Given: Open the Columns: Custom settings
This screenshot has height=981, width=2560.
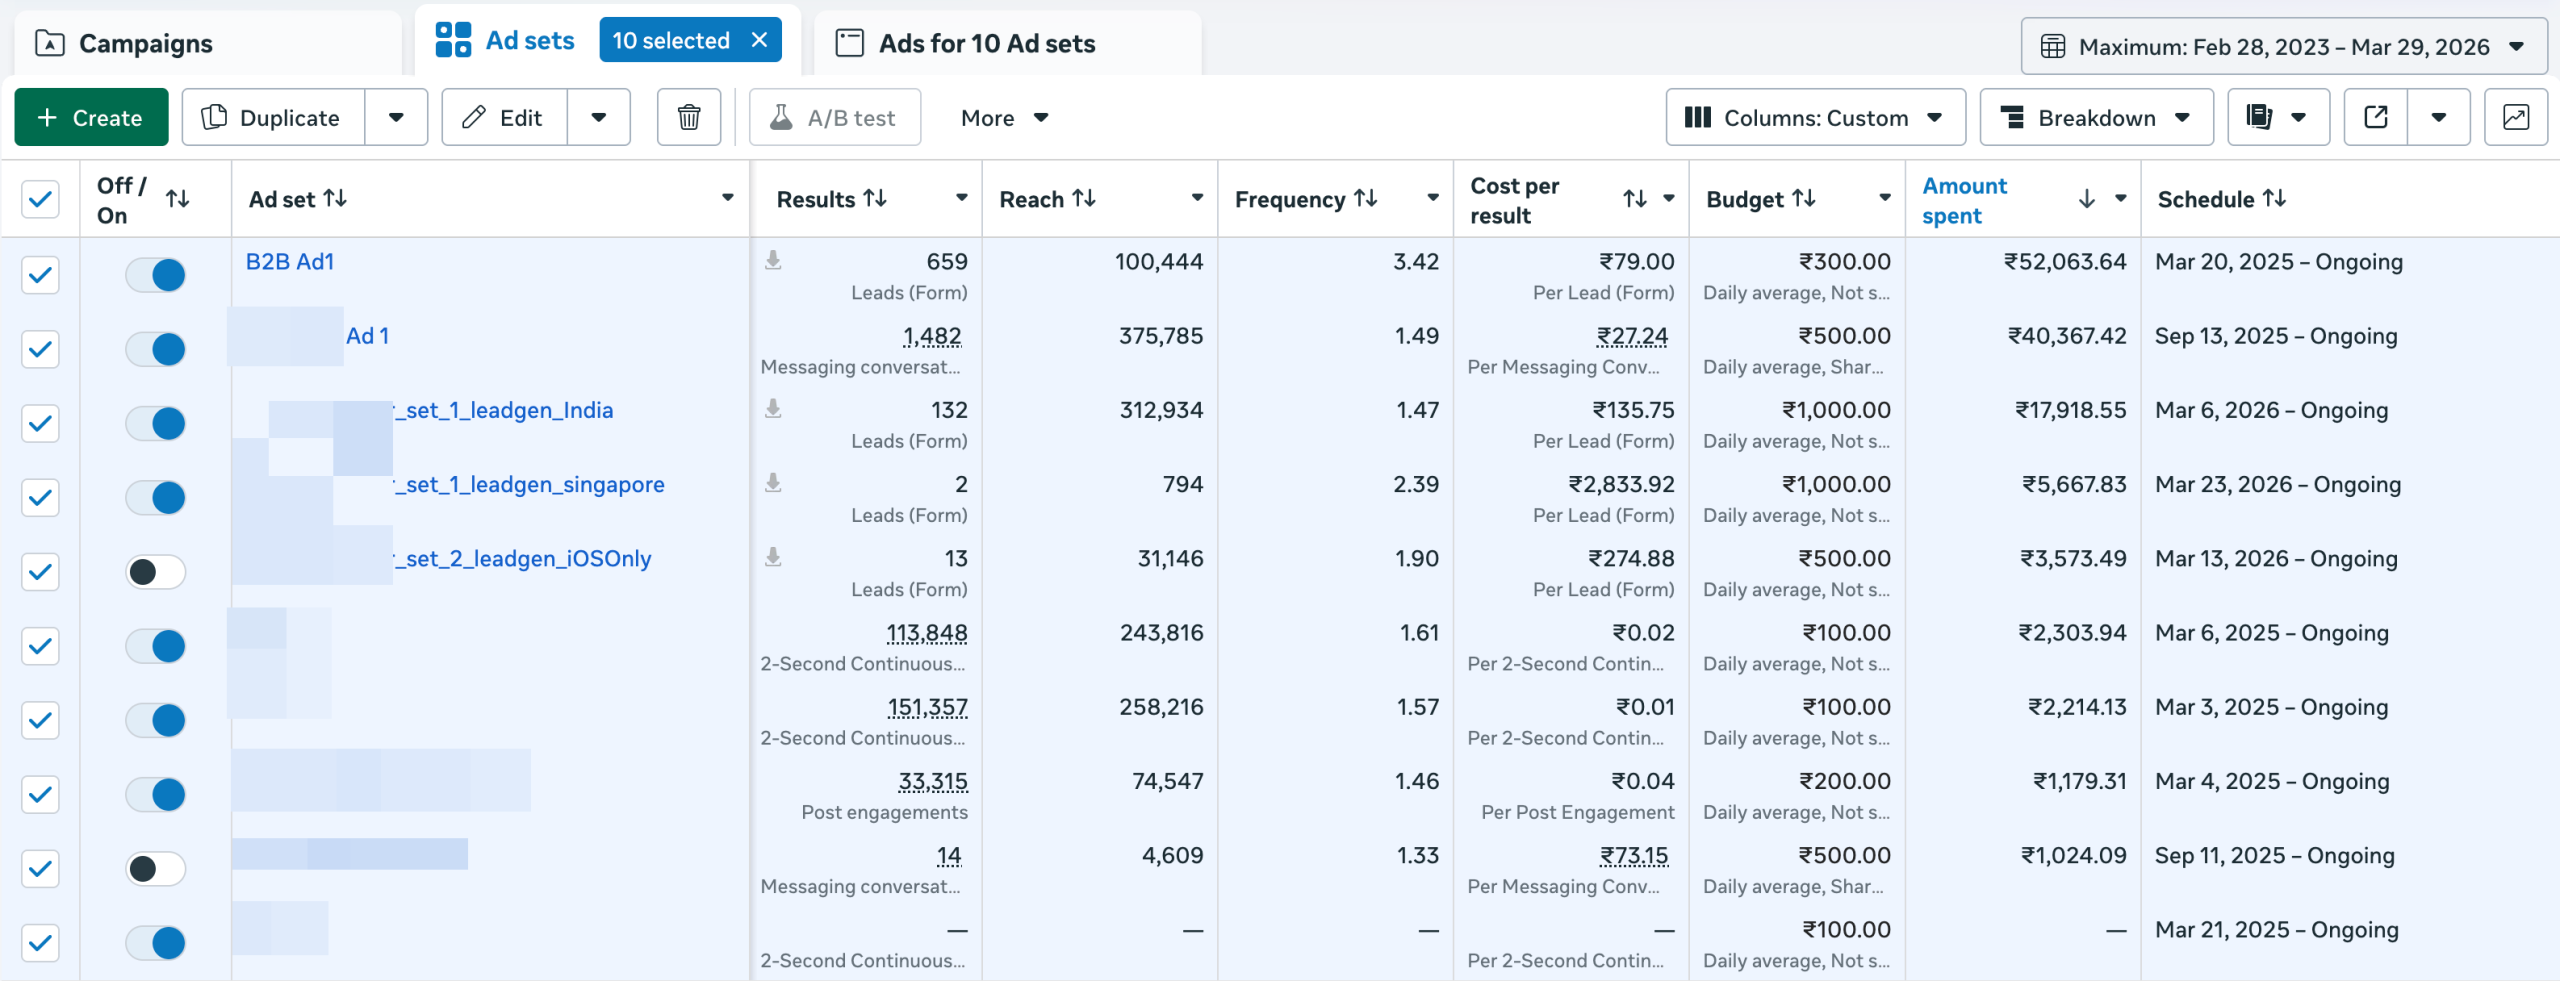Looking at the screenshot, I should [1815, 117].
